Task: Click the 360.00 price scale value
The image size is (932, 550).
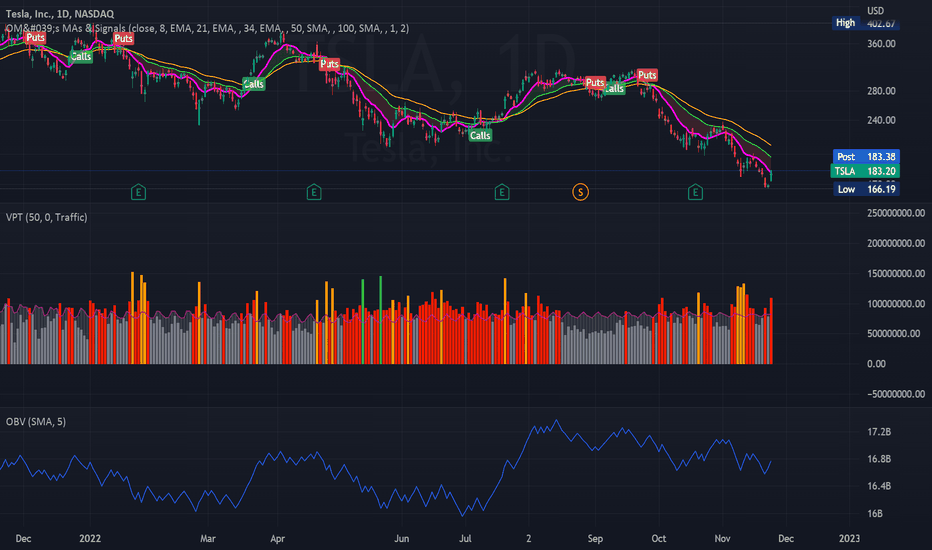Action: click(881, 44)
